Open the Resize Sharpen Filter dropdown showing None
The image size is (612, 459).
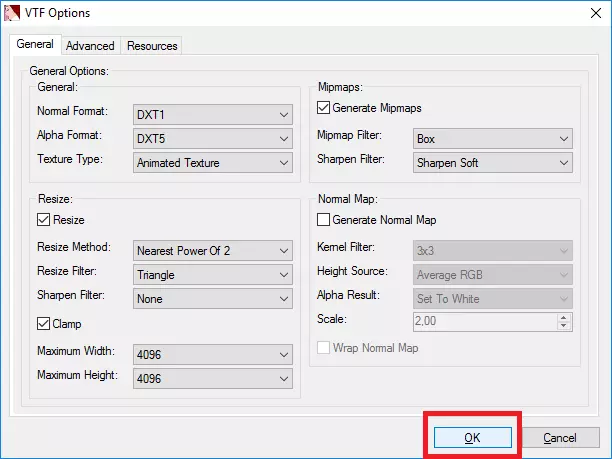(x=213, y=299)
